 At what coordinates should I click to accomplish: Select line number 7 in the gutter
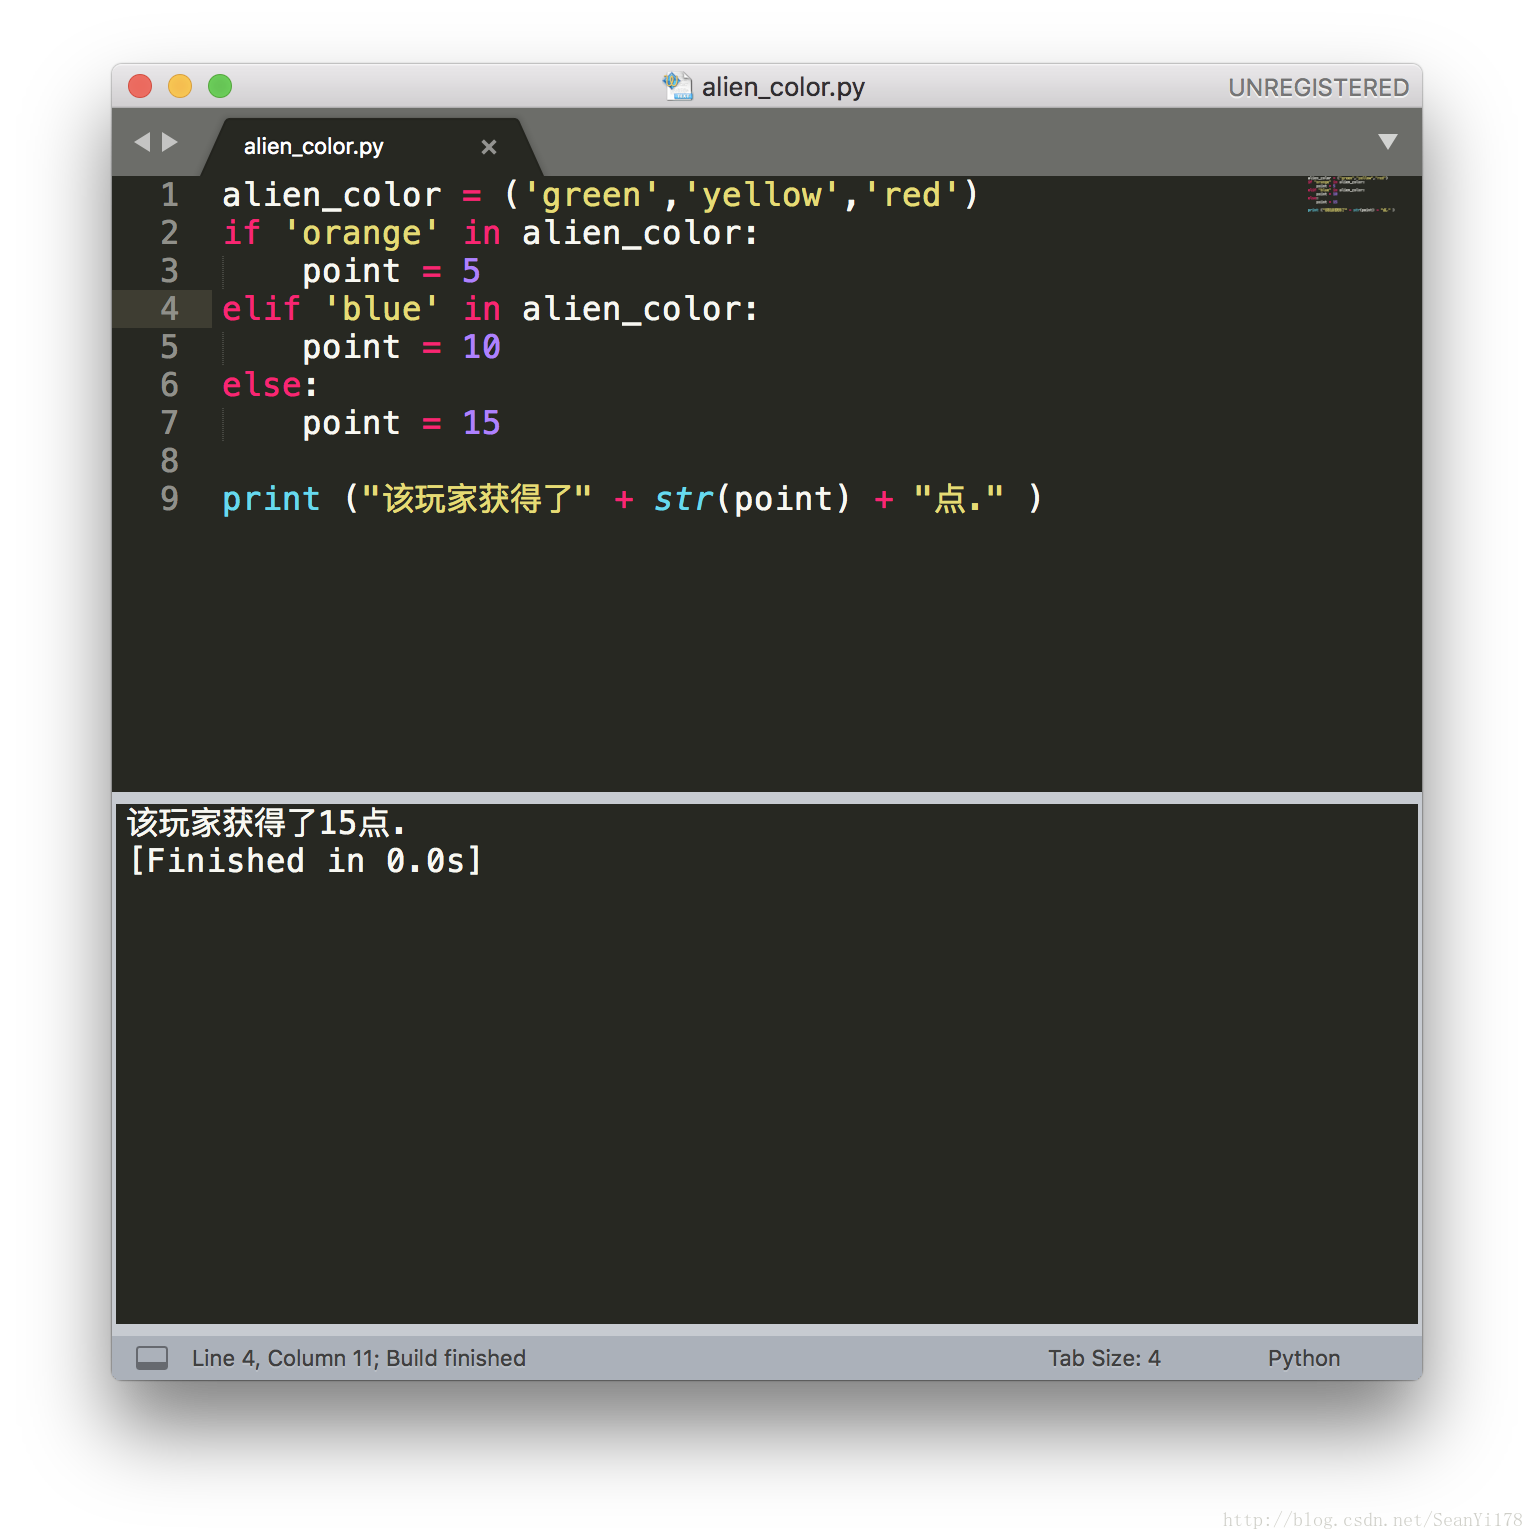tap(170, 423)
